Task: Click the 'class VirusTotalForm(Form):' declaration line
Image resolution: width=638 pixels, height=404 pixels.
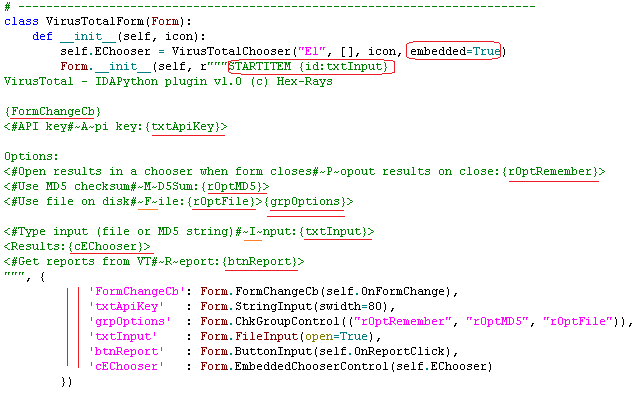Action: (98, 21)
